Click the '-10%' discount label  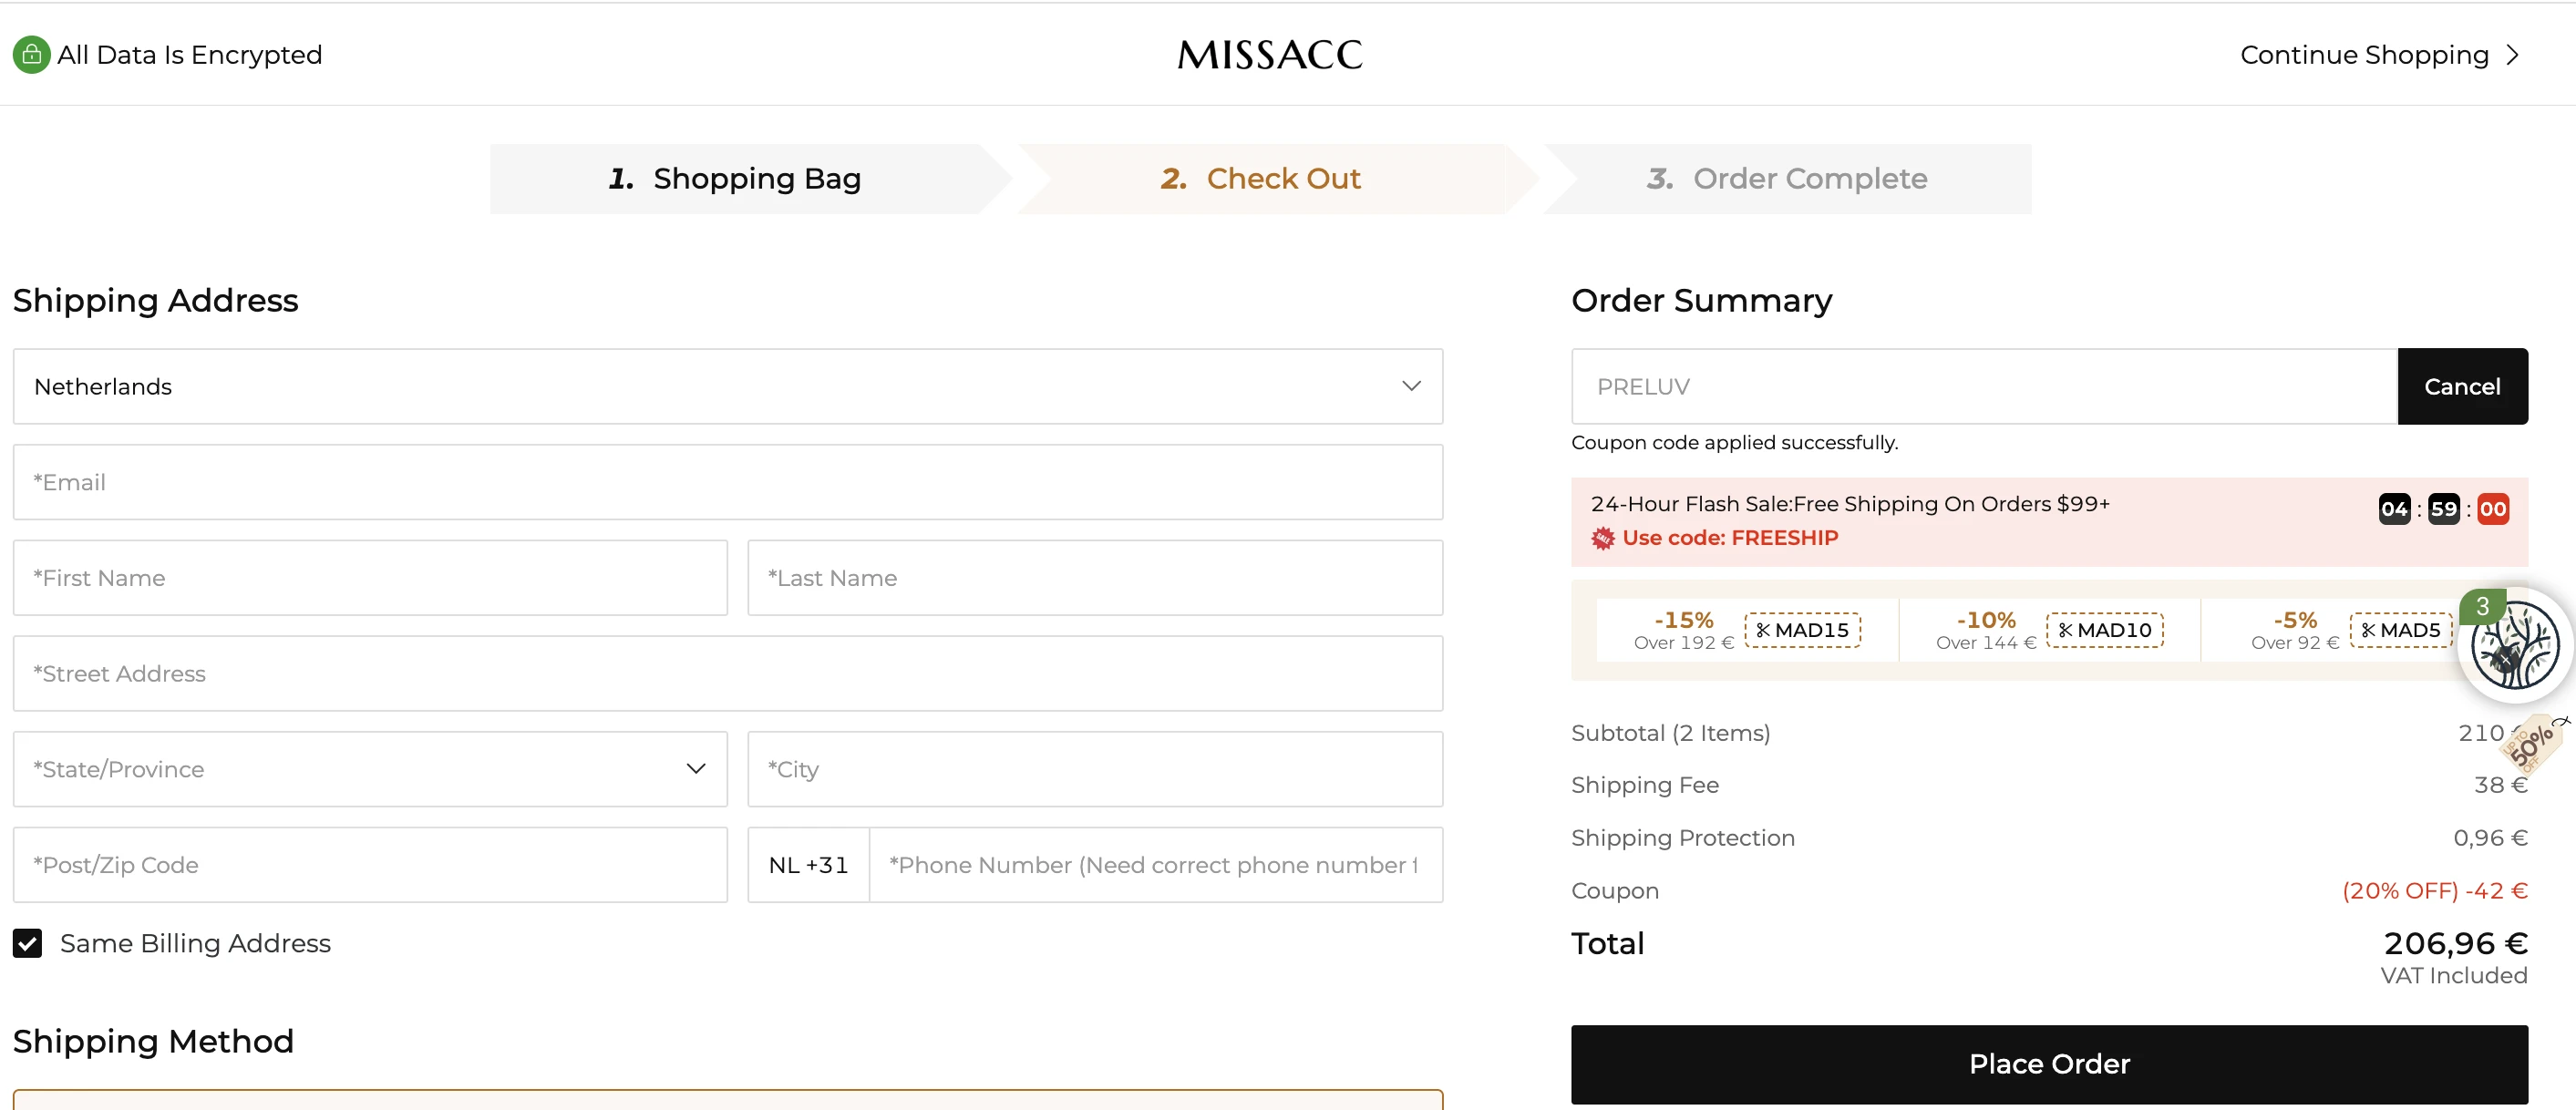(x=1986, y=620)
